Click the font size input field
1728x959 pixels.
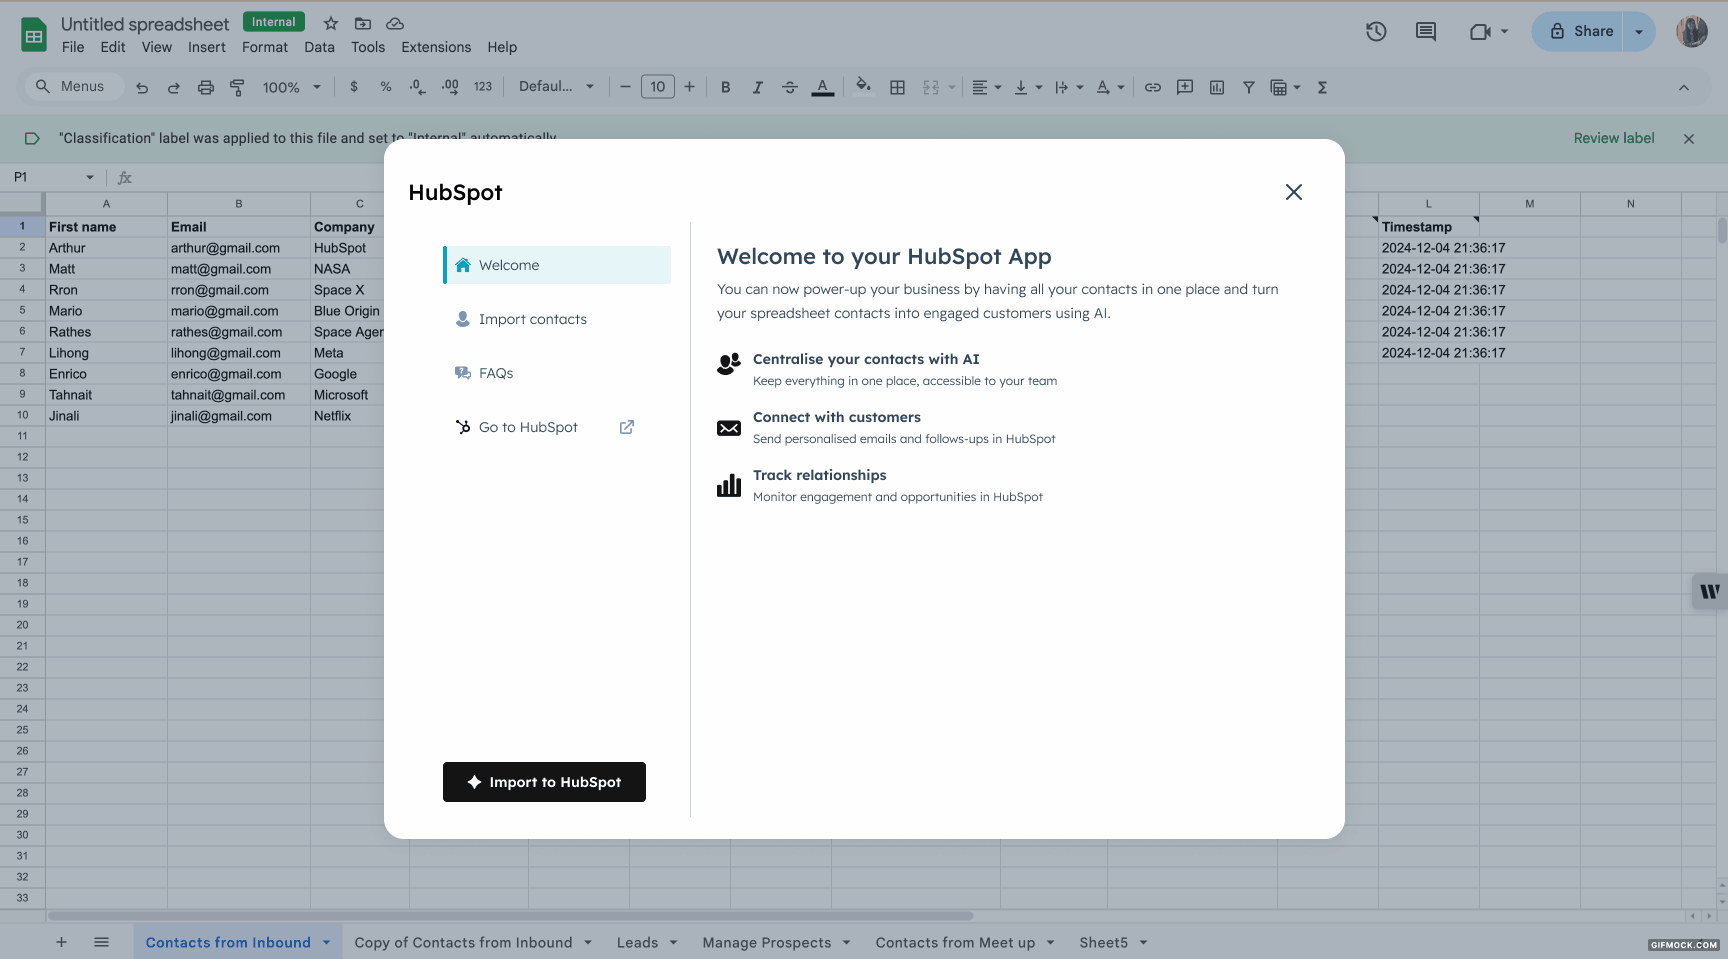(x=658, y=87)
